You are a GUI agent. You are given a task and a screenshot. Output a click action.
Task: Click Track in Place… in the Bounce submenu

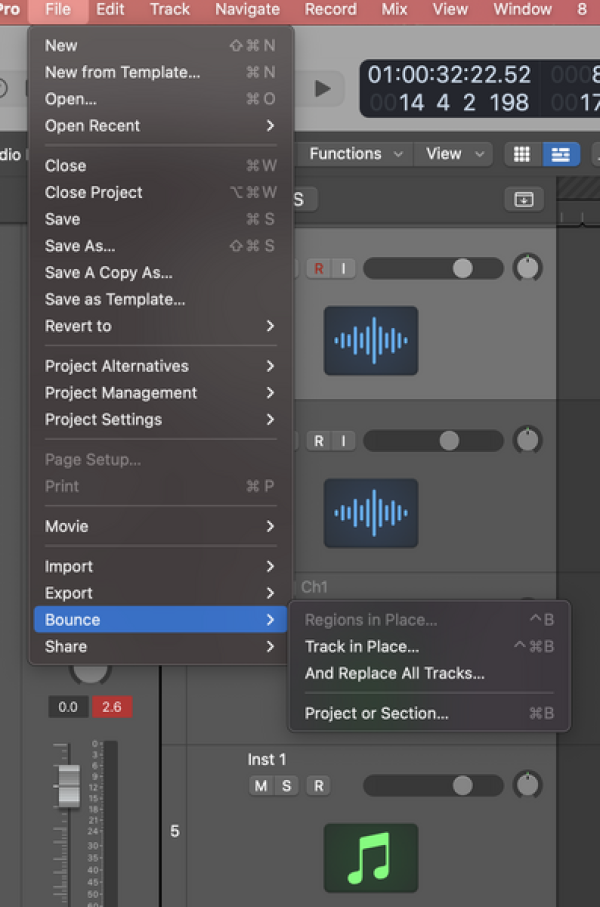coord(362,647)
